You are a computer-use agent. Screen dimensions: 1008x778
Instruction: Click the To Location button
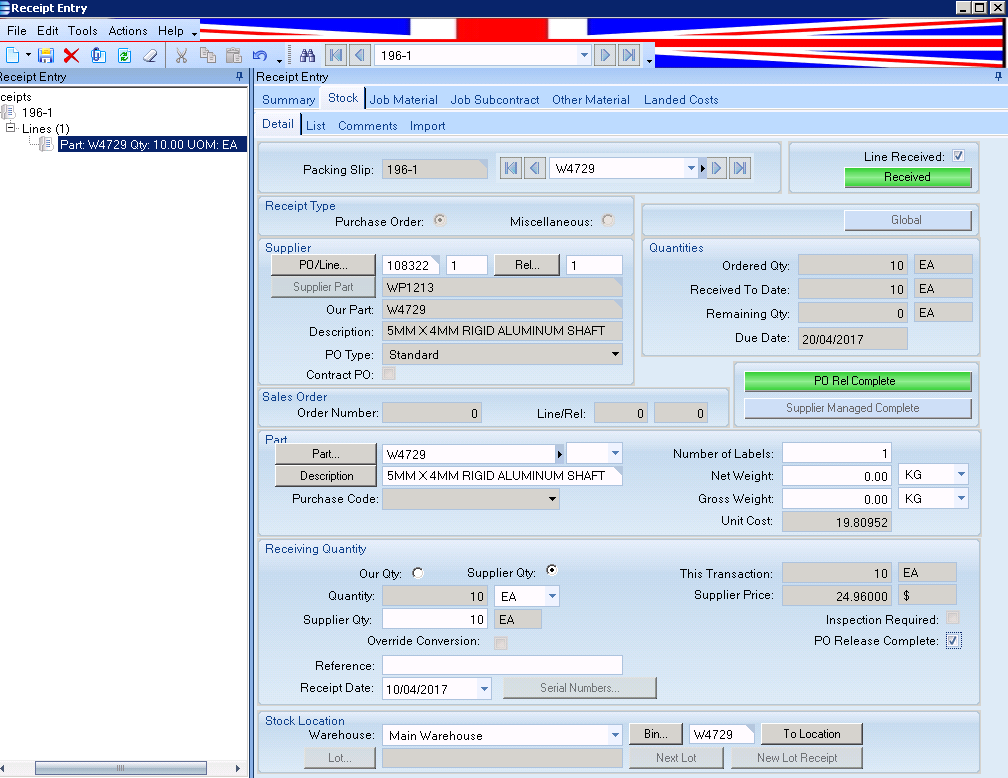pos(812,734)
